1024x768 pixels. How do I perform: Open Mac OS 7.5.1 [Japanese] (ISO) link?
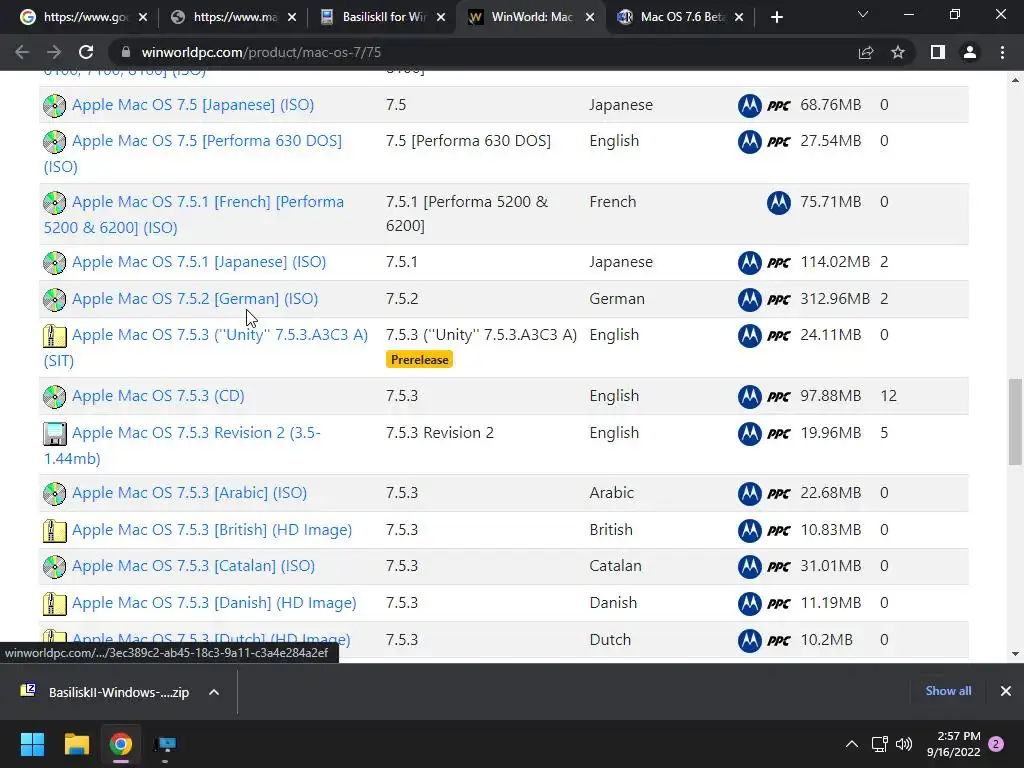[x=199, y=262]
